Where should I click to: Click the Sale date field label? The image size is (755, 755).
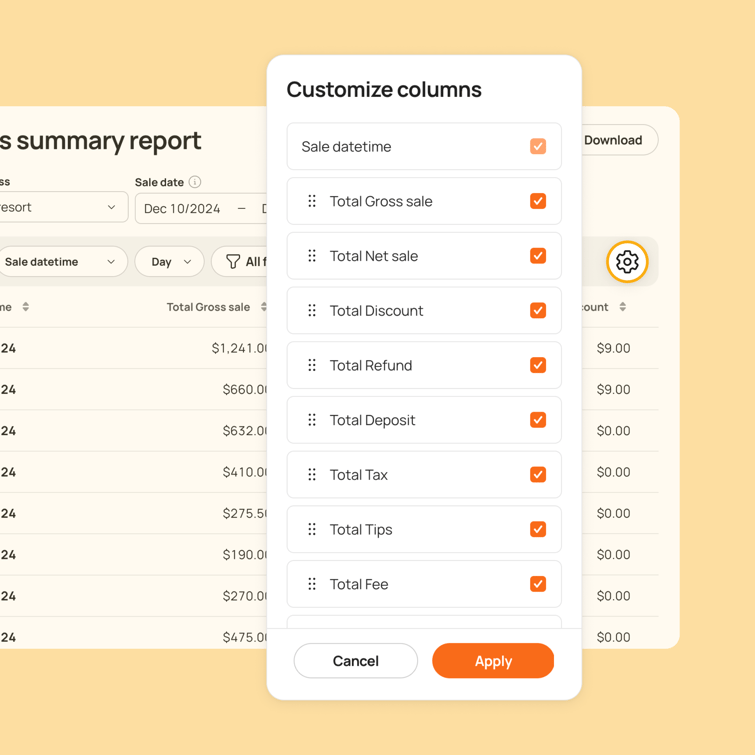pos(159,182)
